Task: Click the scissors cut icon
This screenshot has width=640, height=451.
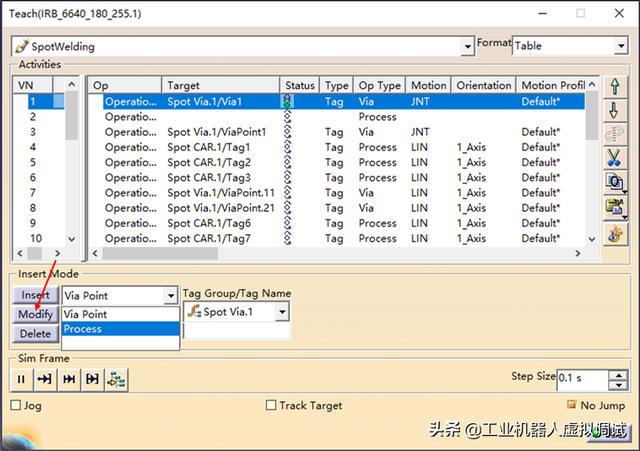Action: coord(614,158)
